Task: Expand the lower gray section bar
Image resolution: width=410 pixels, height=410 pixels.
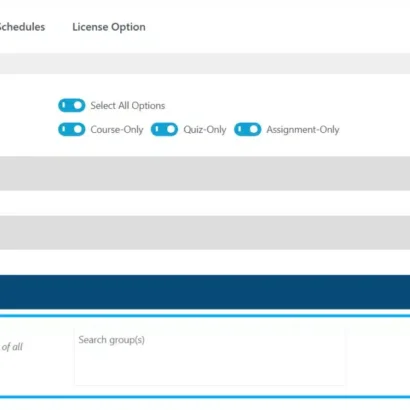Action: click(205, 232)
